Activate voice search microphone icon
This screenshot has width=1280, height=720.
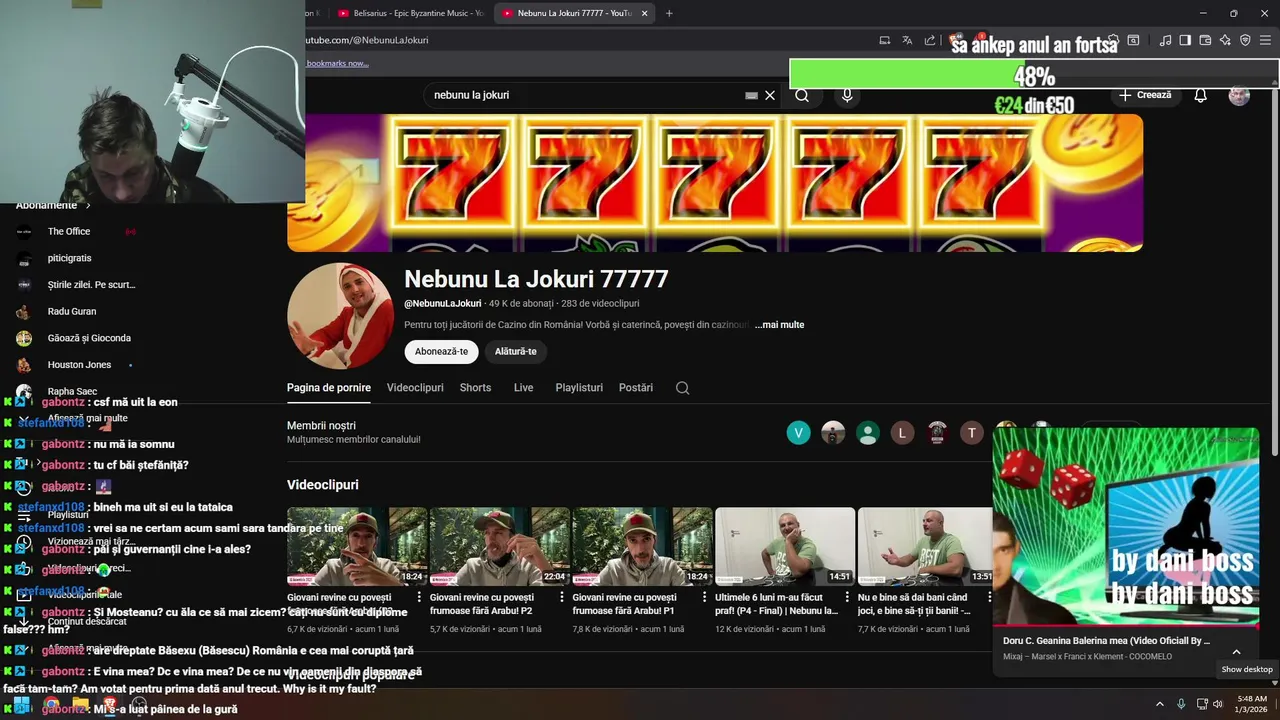tap(847, 95)
